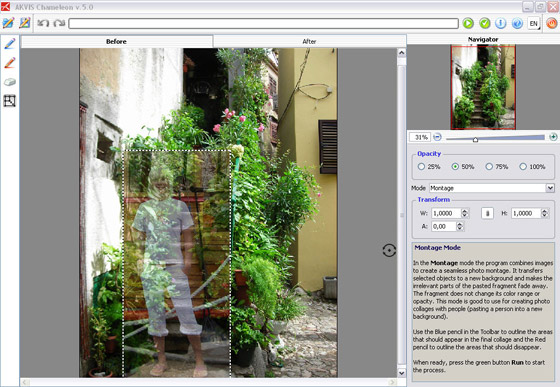The height and width of the screenshot is (387, 560).
Task: Click the Opacity group label
Action: pos(429,154)
